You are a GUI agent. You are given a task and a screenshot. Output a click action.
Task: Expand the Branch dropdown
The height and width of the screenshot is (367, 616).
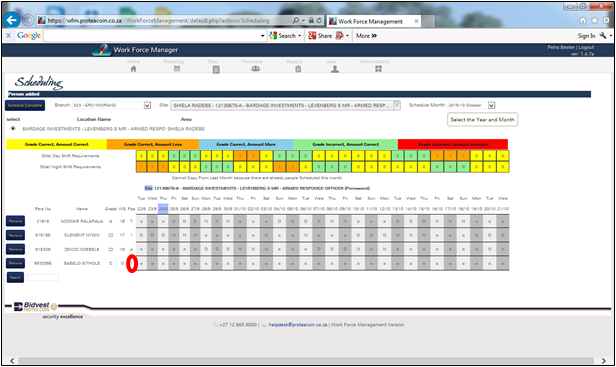click(x=147, y=105)
